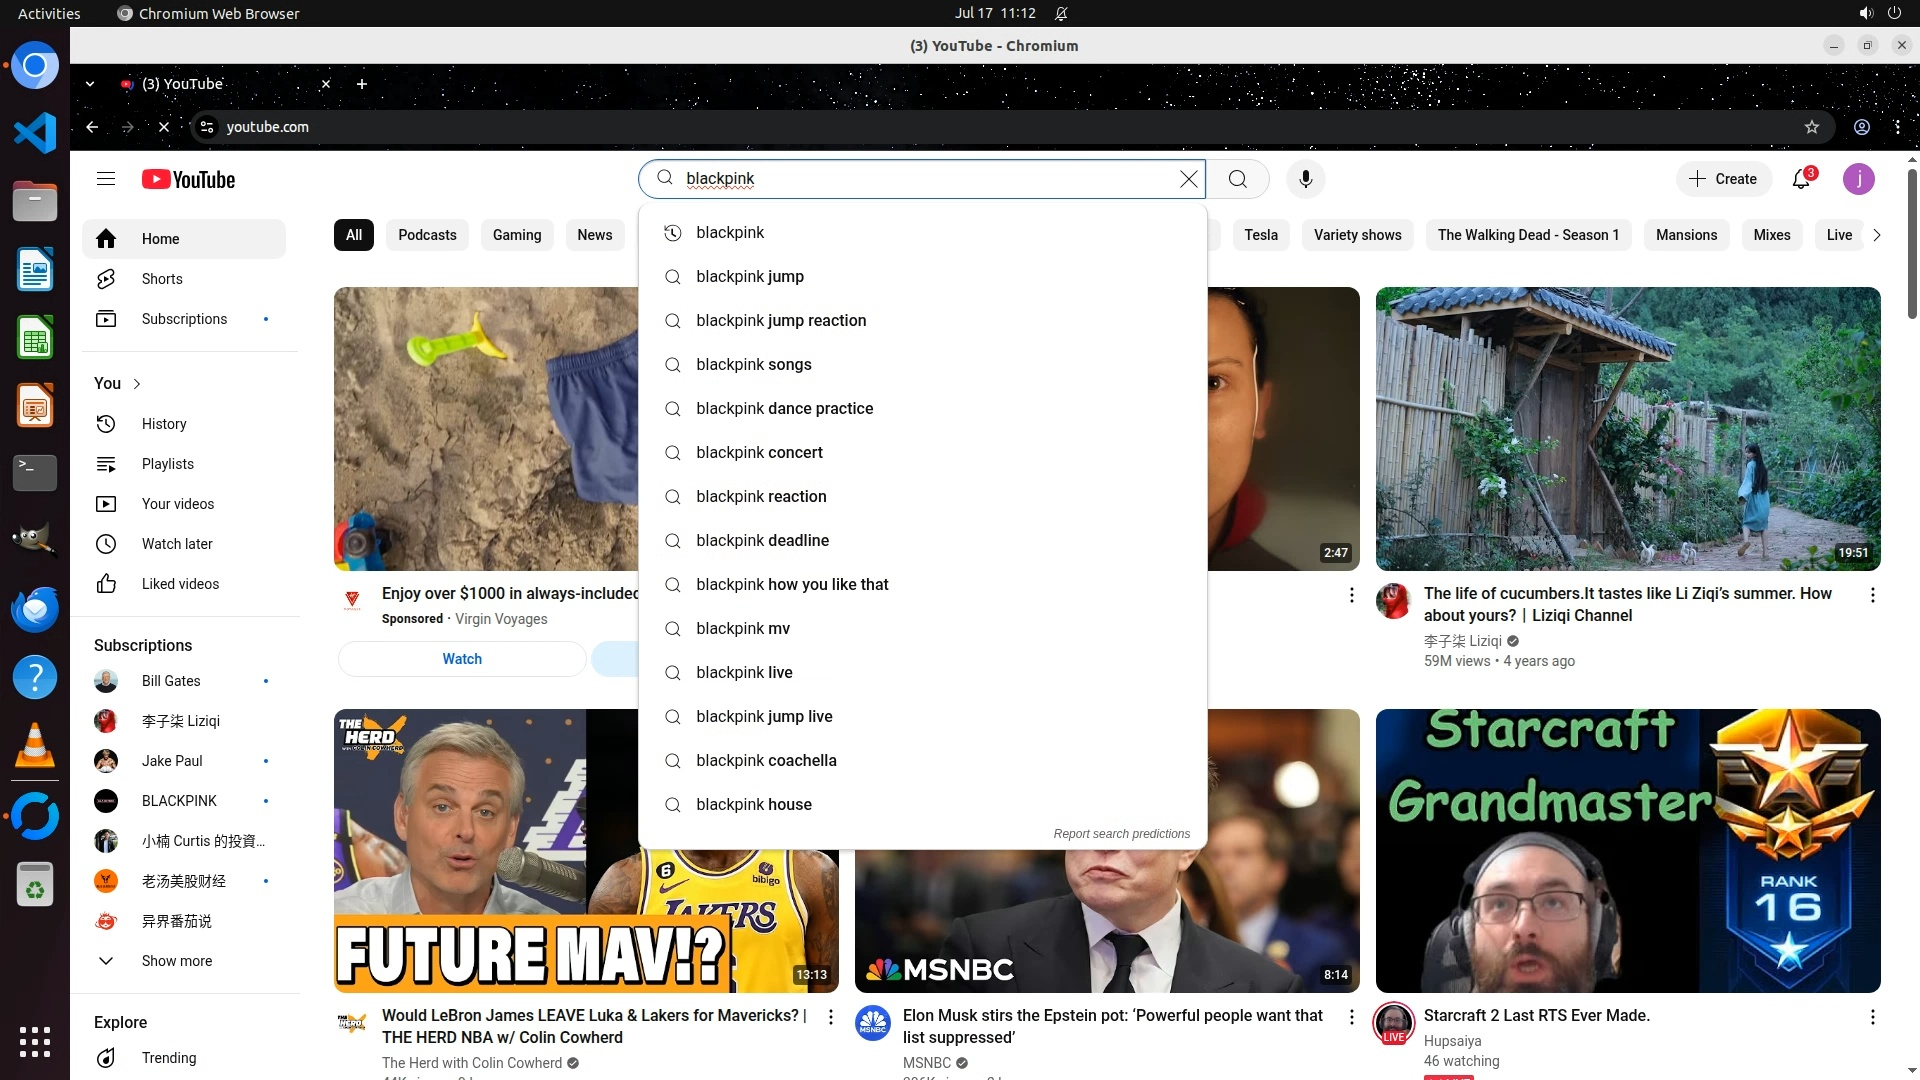
Task: Choose the 'blackpink coachella' suggestion
Action: point(766,760)
